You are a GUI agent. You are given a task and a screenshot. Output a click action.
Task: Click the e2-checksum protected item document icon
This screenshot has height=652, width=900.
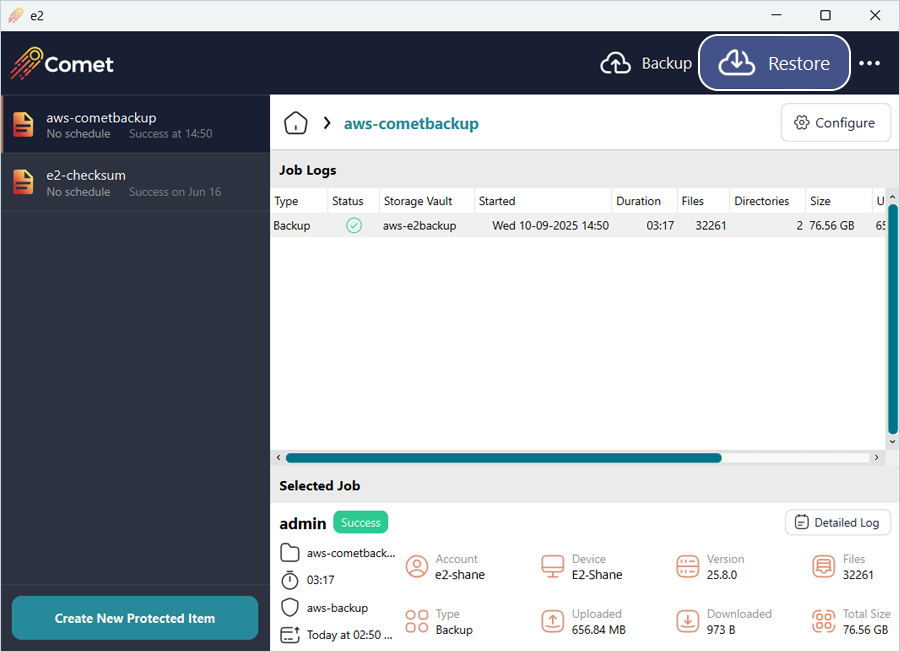click(x=24, y=182)
